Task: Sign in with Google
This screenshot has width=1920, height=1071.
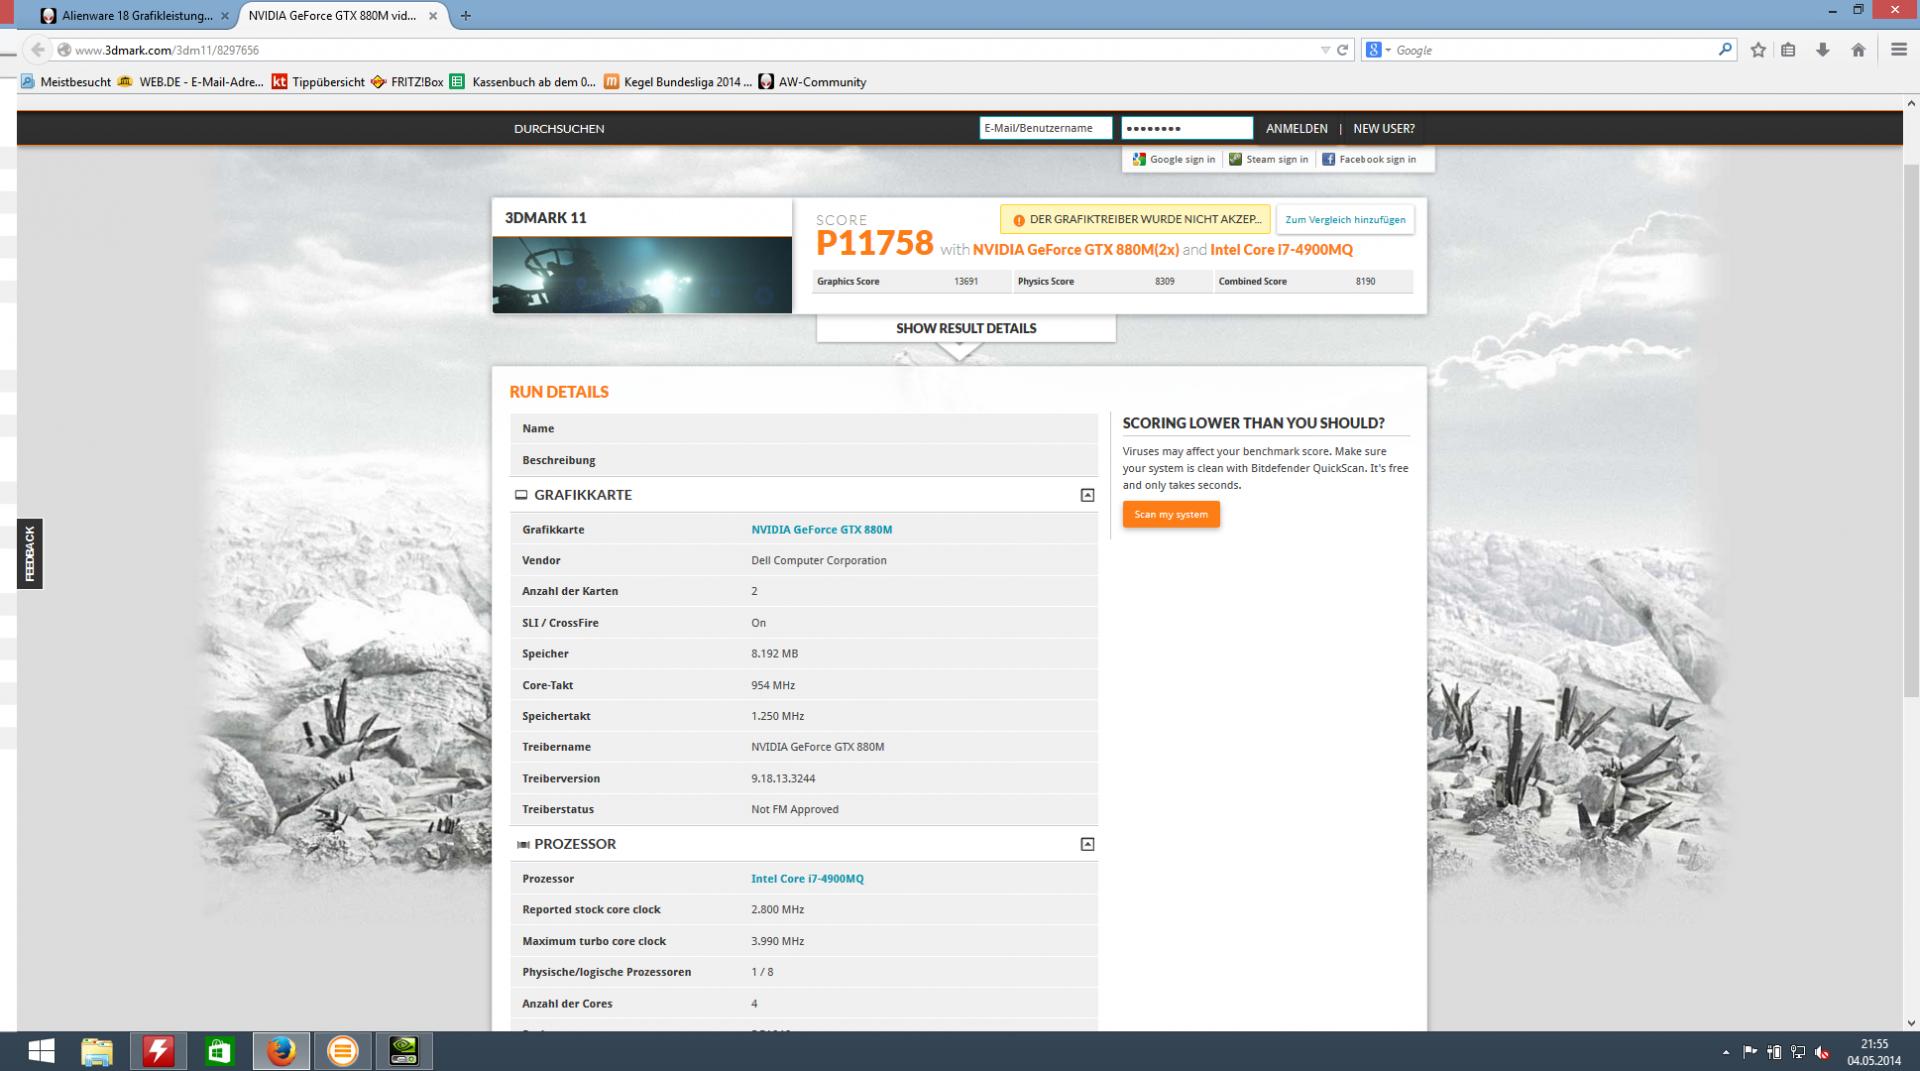Action: point(1174,159)
